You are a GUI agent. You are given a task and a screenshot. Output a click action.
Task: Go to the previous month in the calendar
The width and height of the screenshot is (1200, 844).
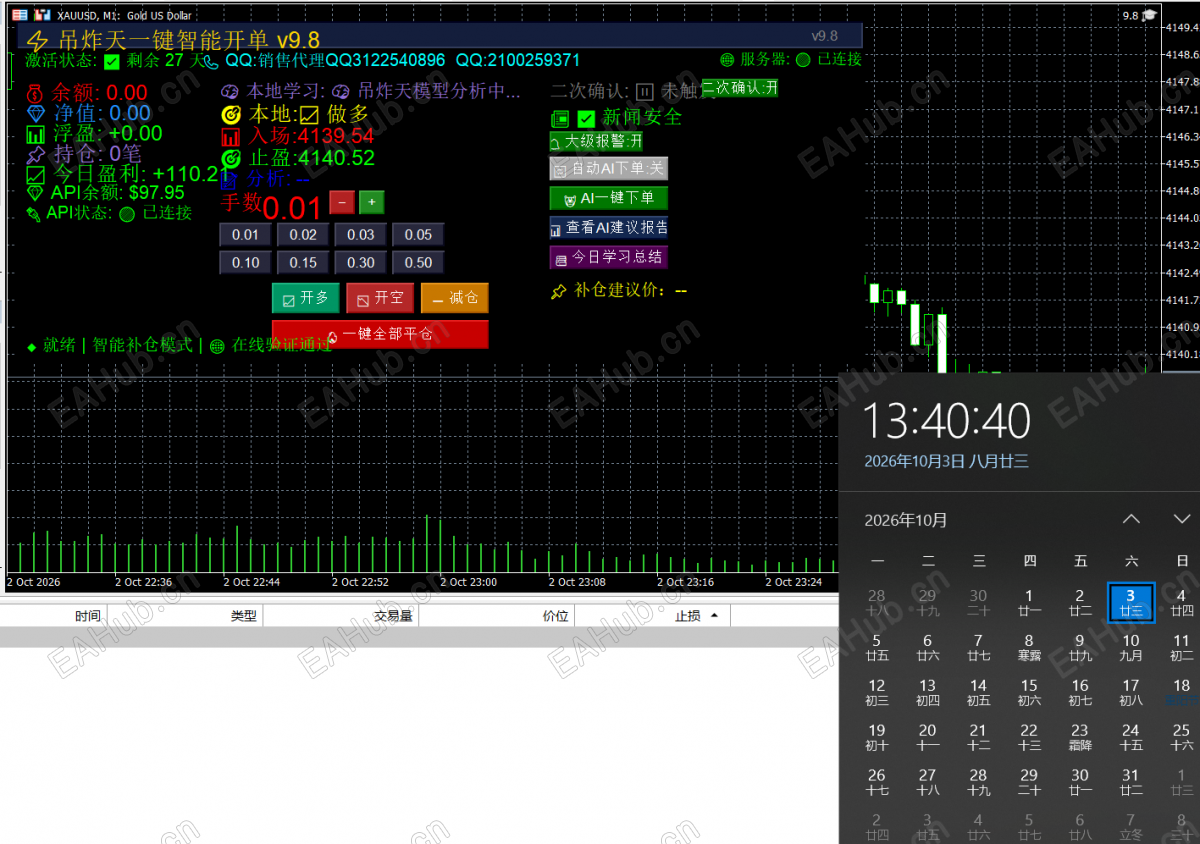click(x=1131, y=519)
